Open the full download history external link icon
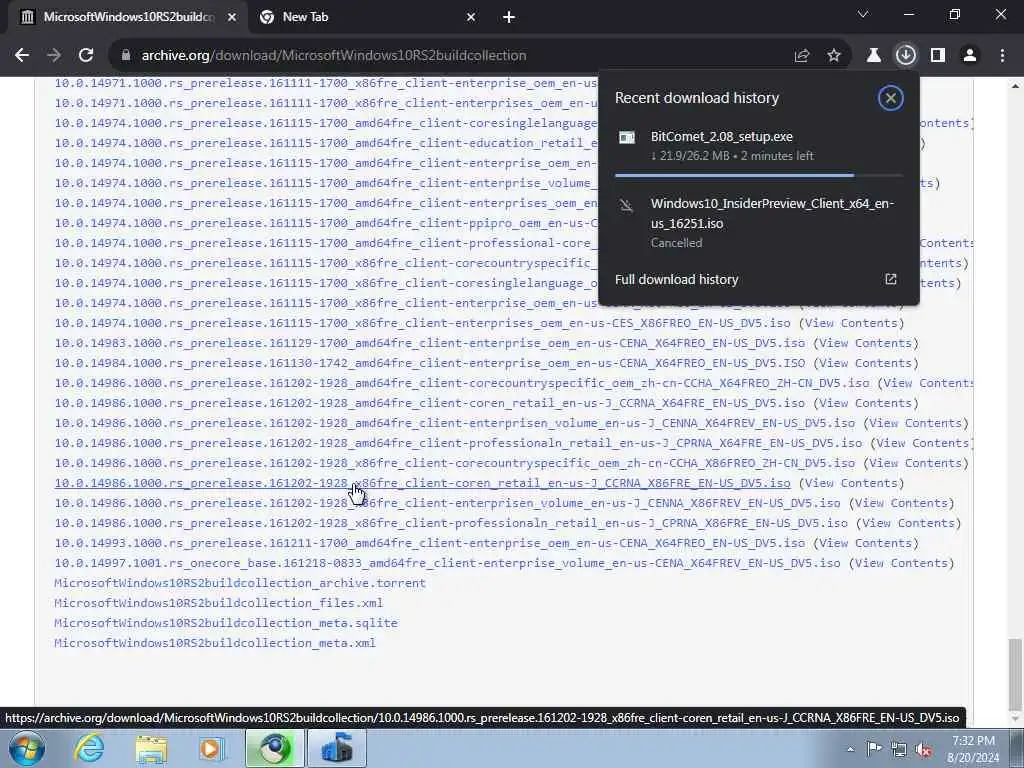This screenshot has width=1024, height=768. pyautogui.click(x=891, y=280)
